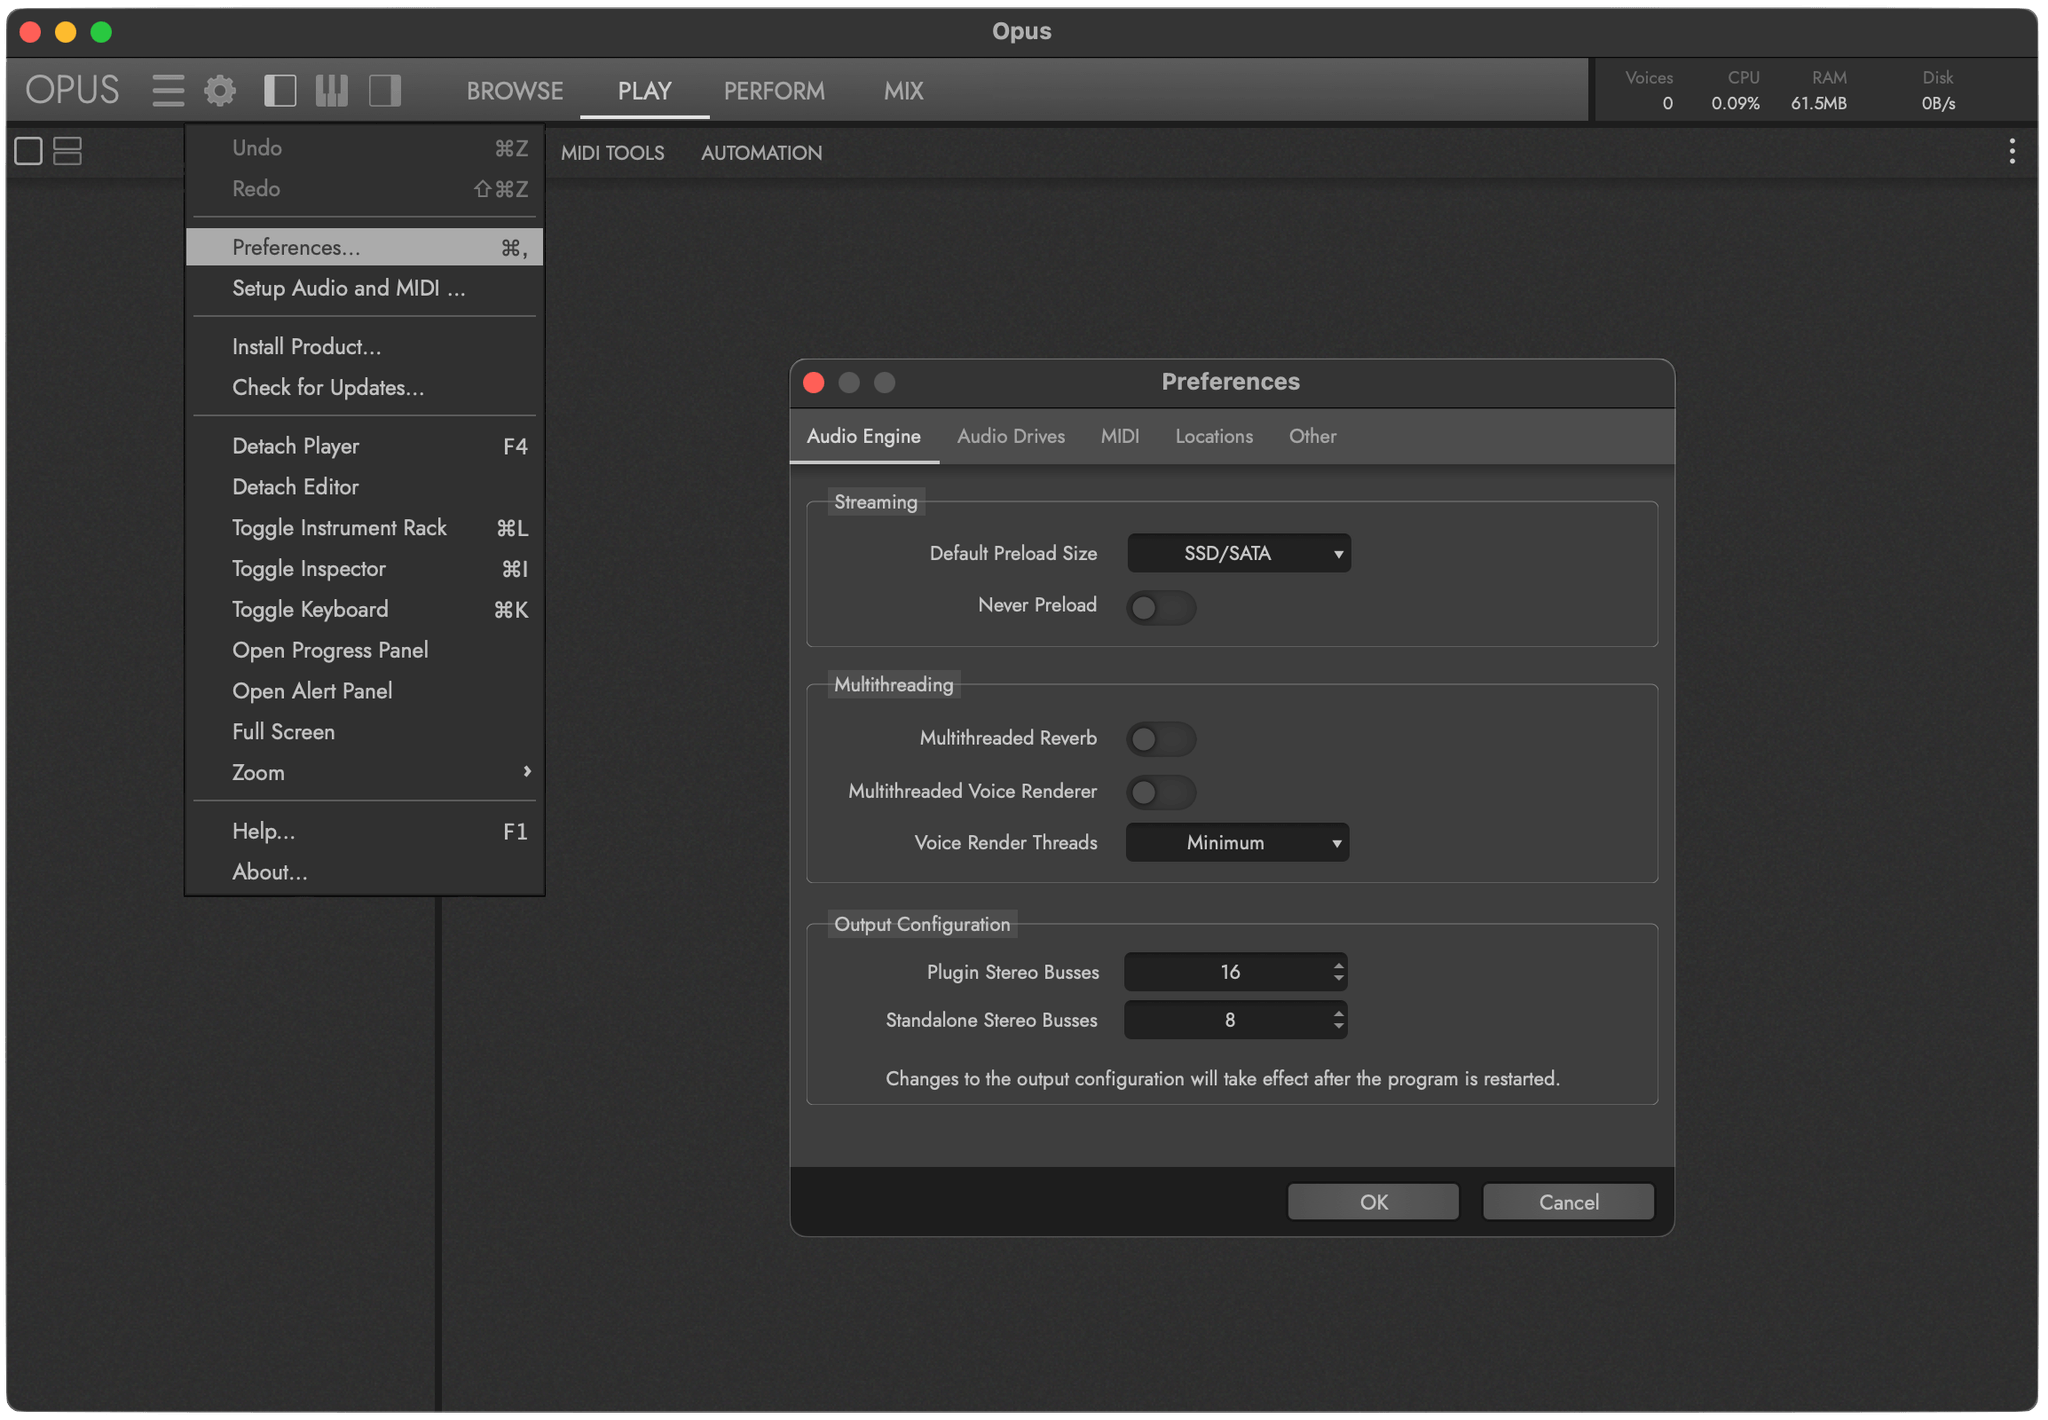Choose Detach Editor menu item
The height and width of the screenshot is (1420, 2048).
[364, 487]
